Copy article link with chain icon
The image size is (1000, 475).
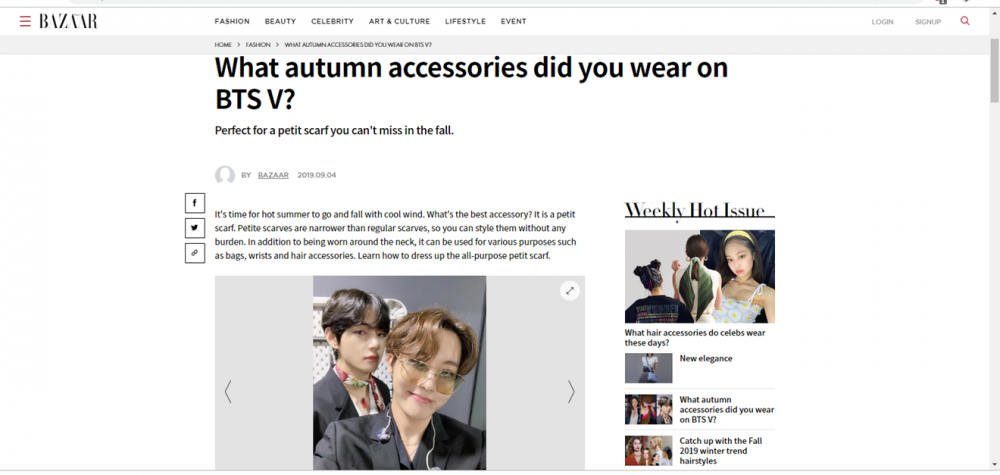(195, 253)
